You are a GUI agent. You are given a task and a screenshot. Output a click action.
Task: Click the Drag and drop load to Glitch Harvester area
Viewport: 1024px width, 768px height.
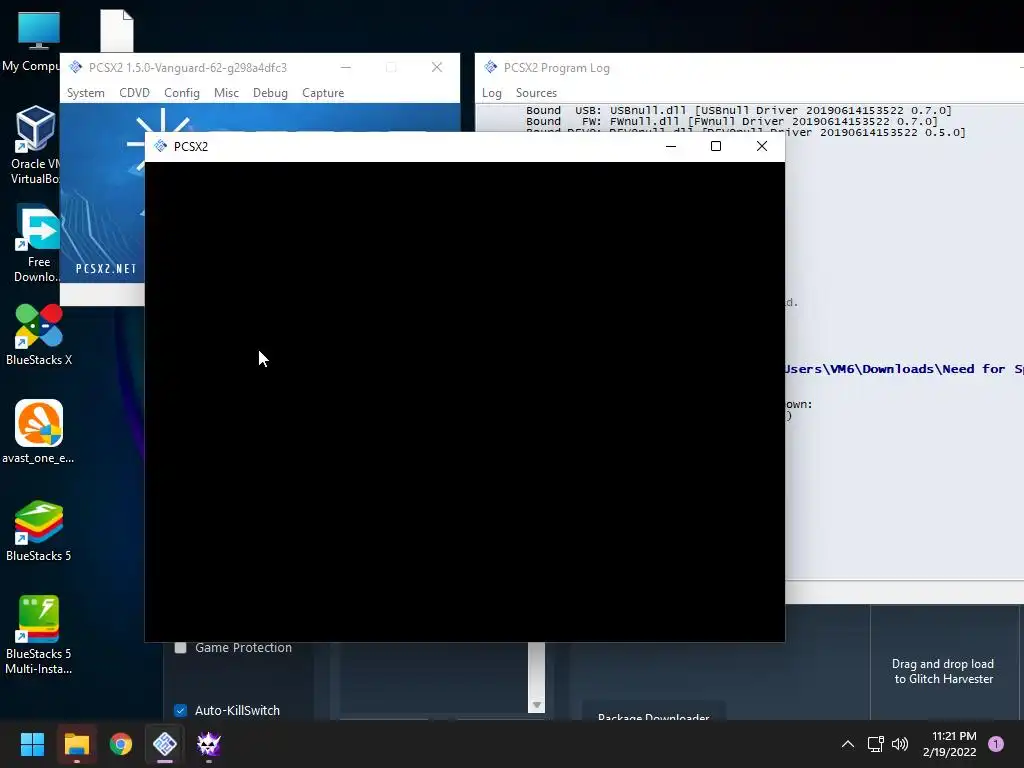944,671
